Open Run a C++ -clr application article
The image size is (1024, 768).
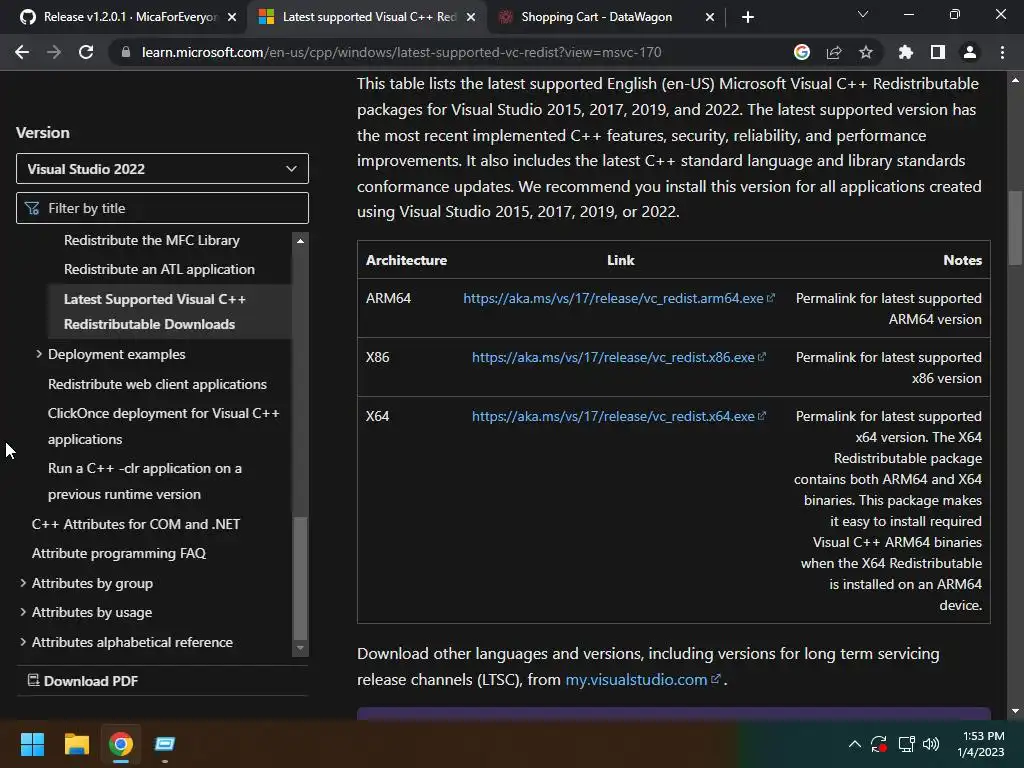(144, 481)
